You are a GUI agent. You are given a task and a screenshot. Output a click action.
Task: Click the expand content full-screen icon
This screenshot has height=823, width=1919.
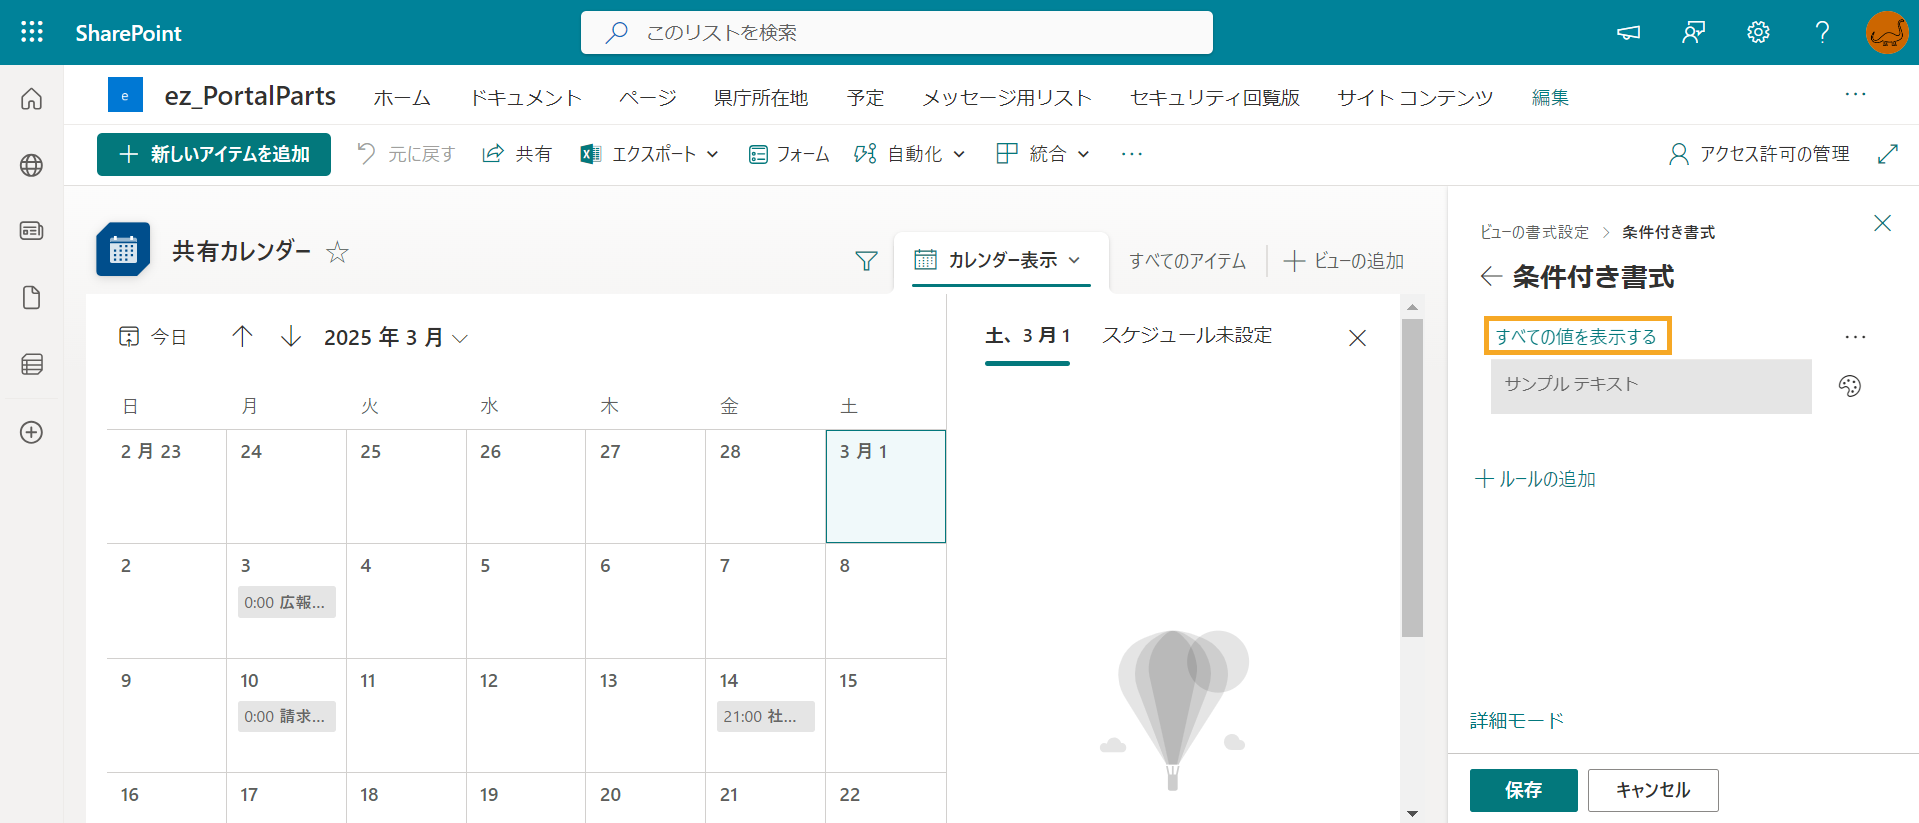1888,154
